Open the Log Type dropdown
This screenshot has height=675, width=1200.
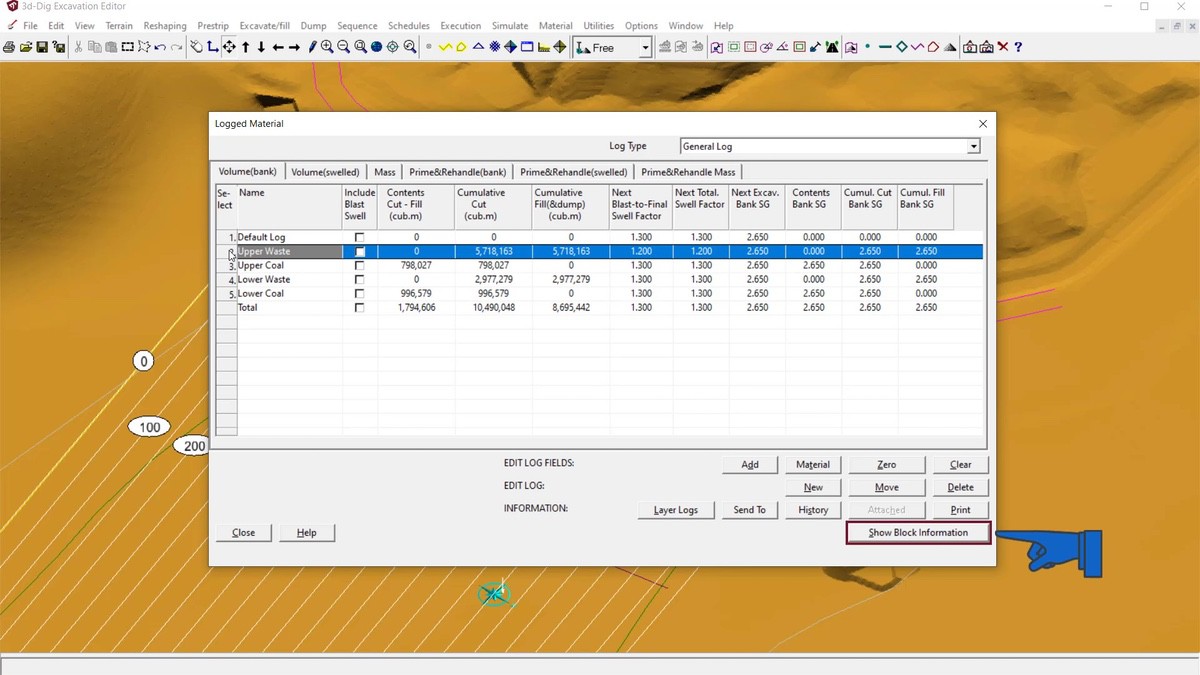pyautogui.click(x=973, y=146)
